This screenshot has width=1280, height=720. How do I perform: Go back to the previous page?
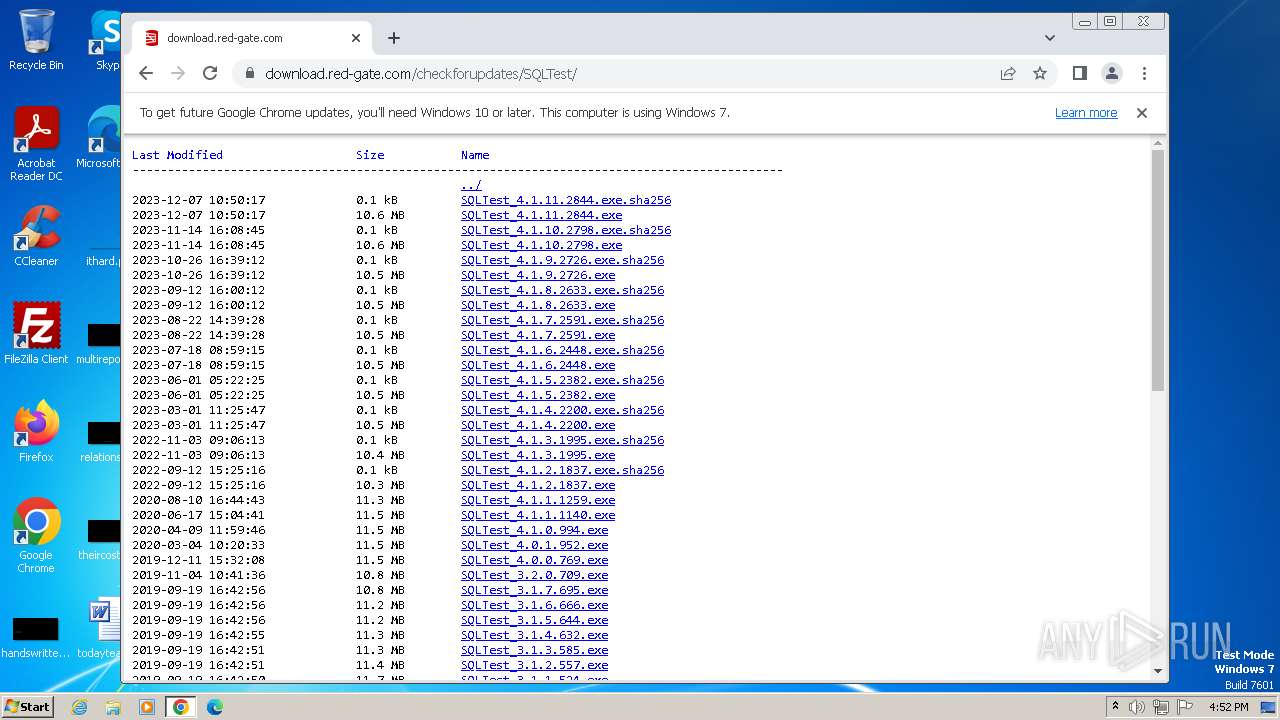tap(146, 73)
